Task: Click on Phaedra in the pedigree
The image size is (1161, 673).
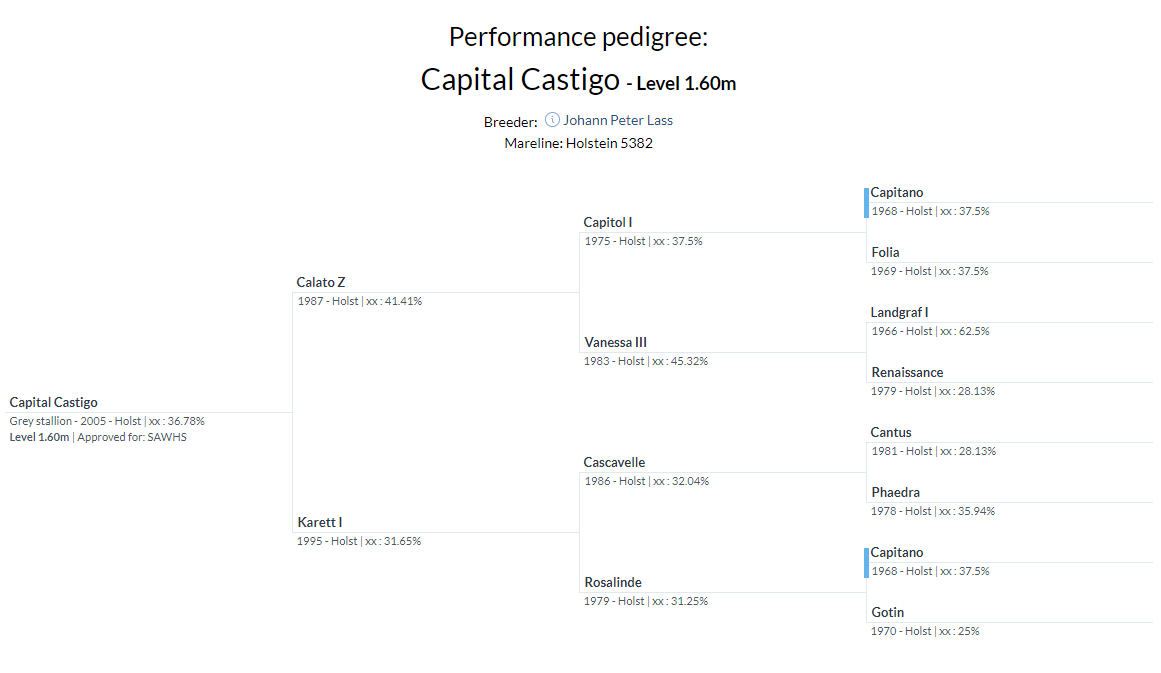Action: [895, 492]
